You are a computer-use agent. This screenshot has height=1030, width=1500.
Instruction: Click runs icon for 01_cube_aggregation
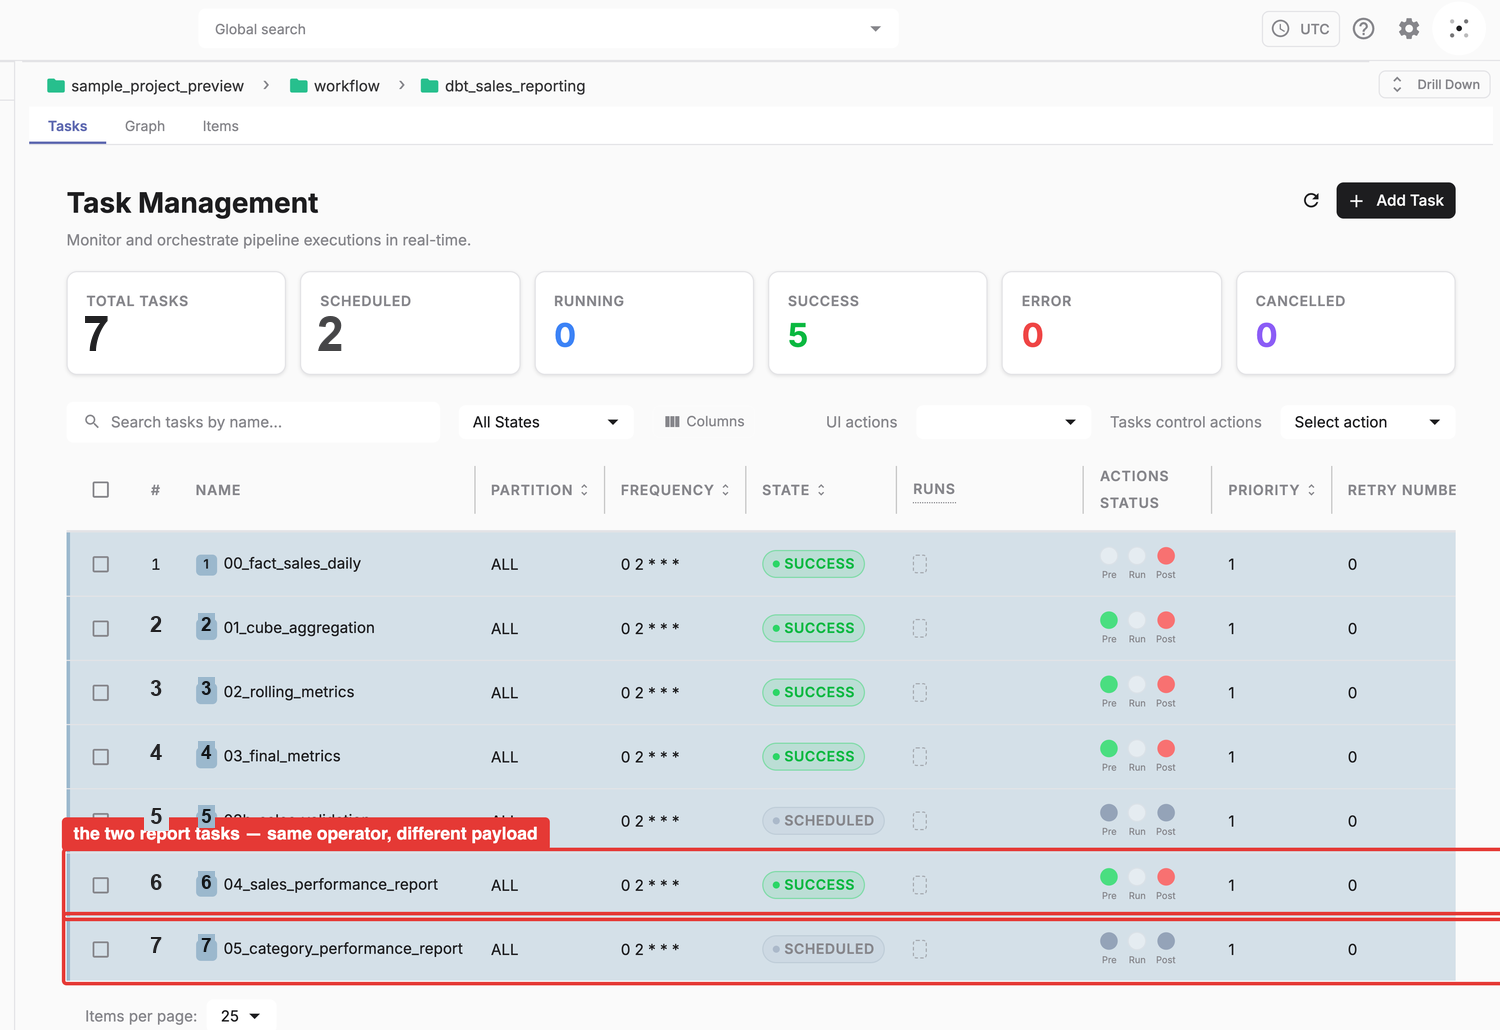coord(920,628)
